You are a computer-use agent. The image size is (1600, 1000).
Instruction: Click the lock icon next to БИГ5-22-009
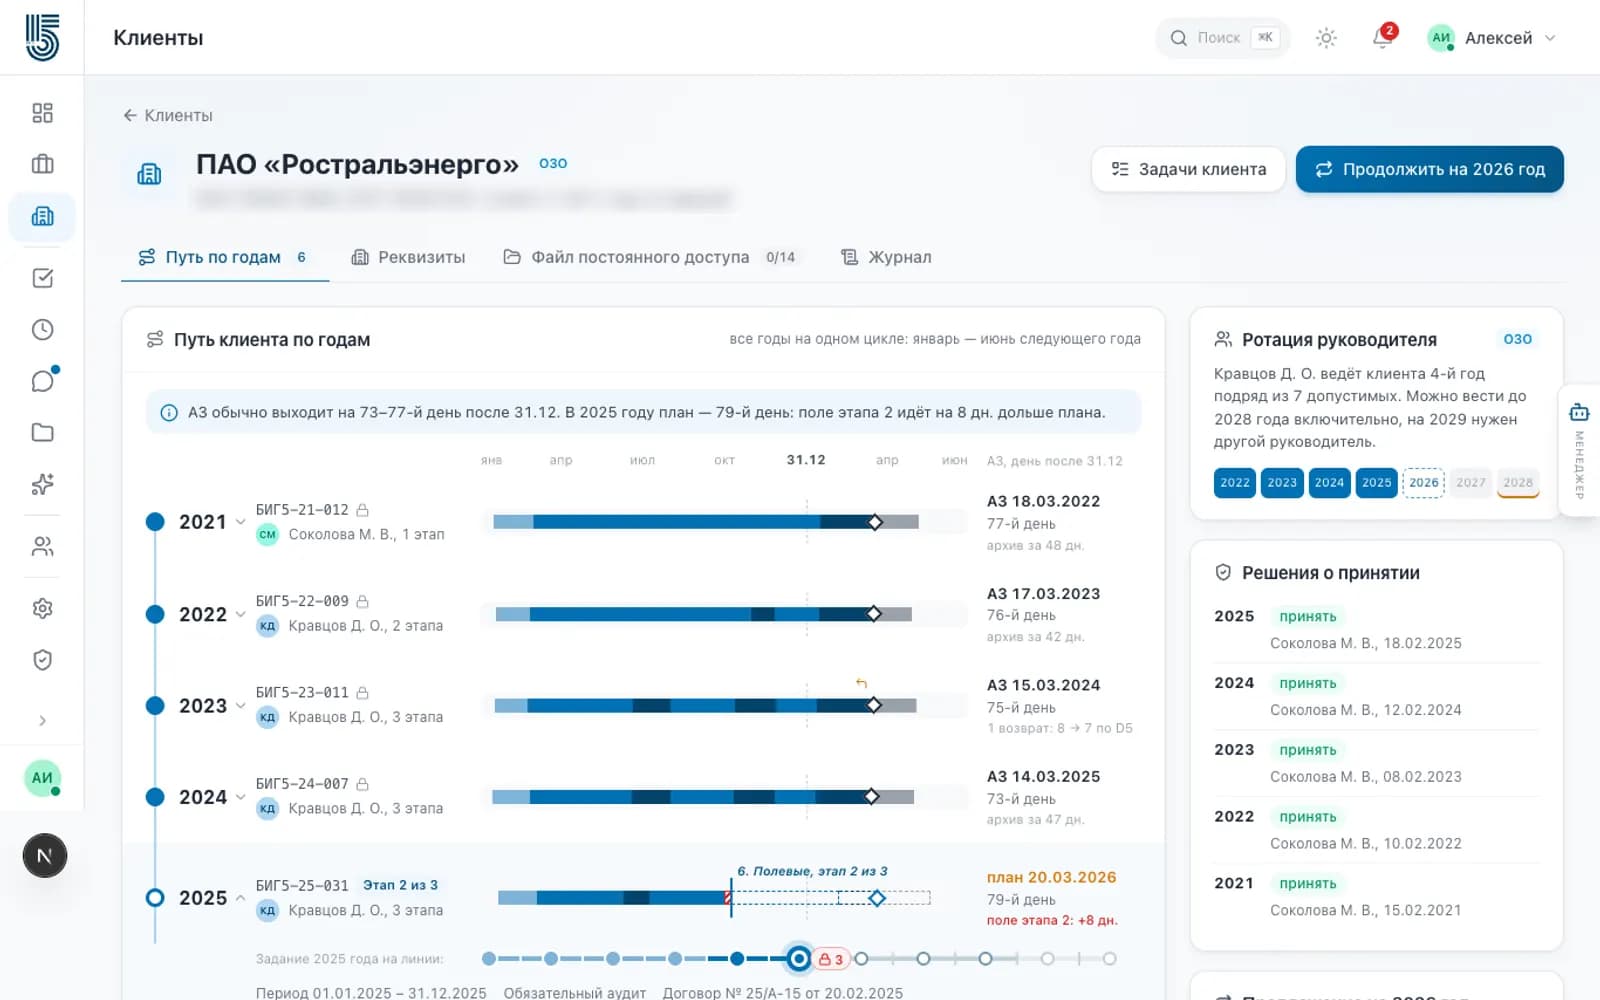tap(363, 601)
